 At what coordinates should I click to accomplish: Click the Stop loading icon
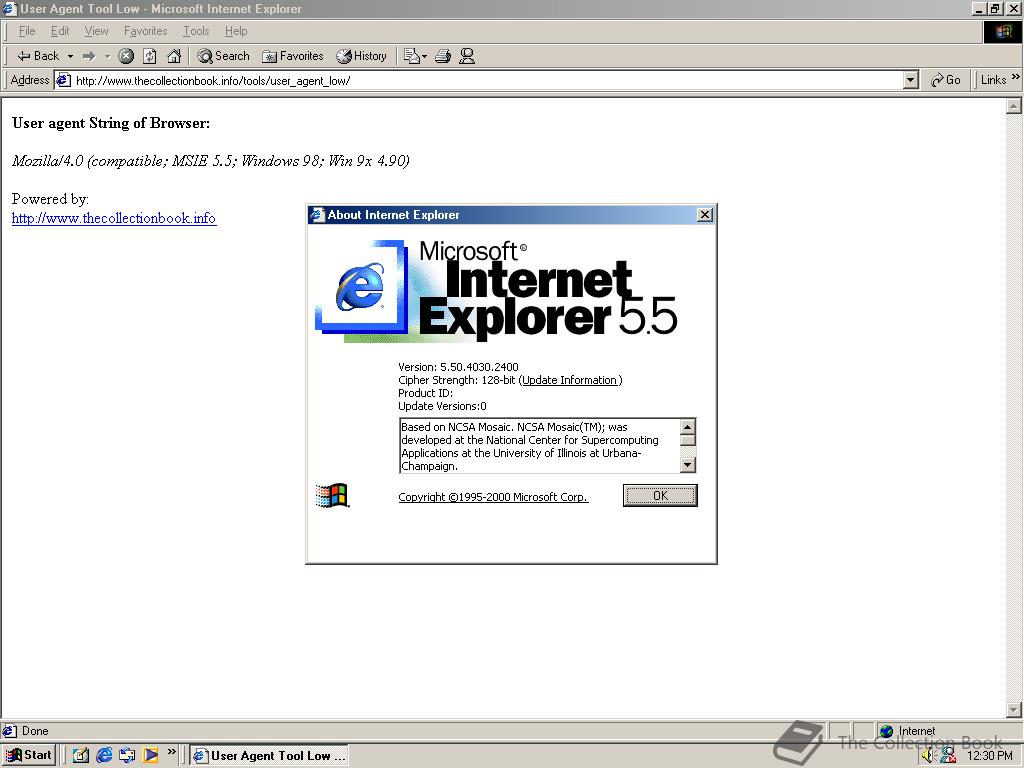pos(126,56)
